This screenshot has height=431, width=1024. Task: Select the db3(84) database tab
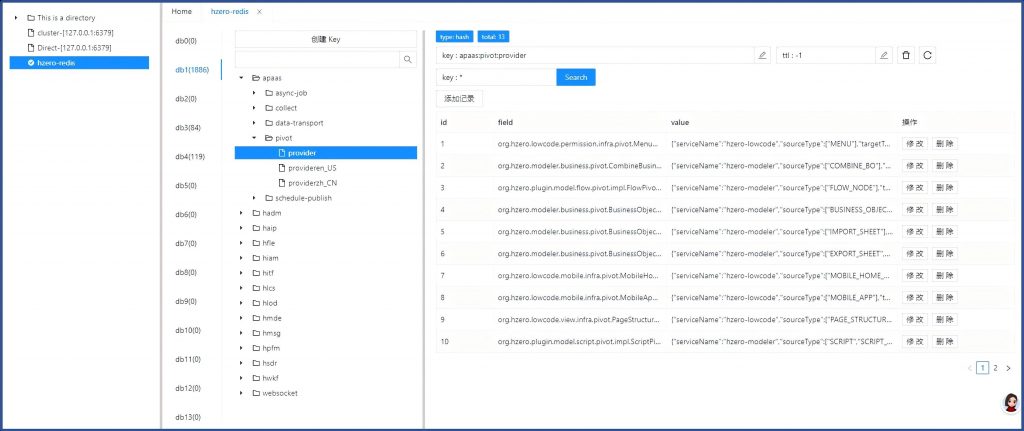point(188,128)
